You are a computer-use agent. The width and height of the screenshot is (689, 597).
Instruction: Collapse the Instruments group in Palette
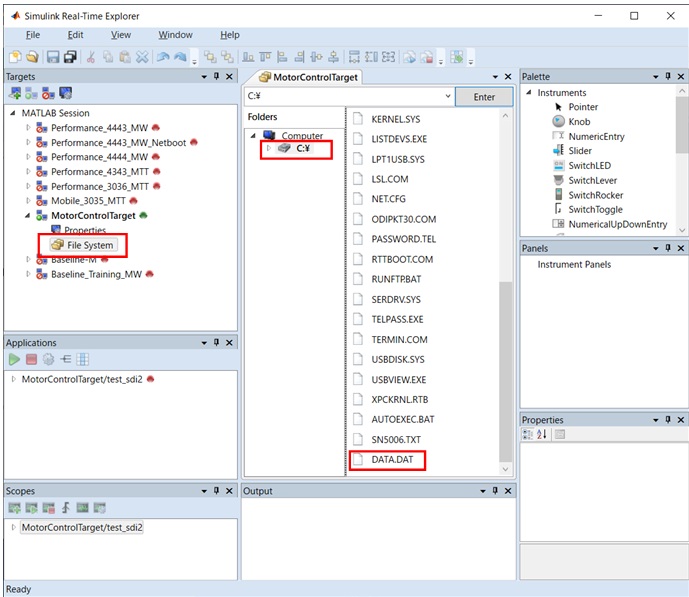529,92
